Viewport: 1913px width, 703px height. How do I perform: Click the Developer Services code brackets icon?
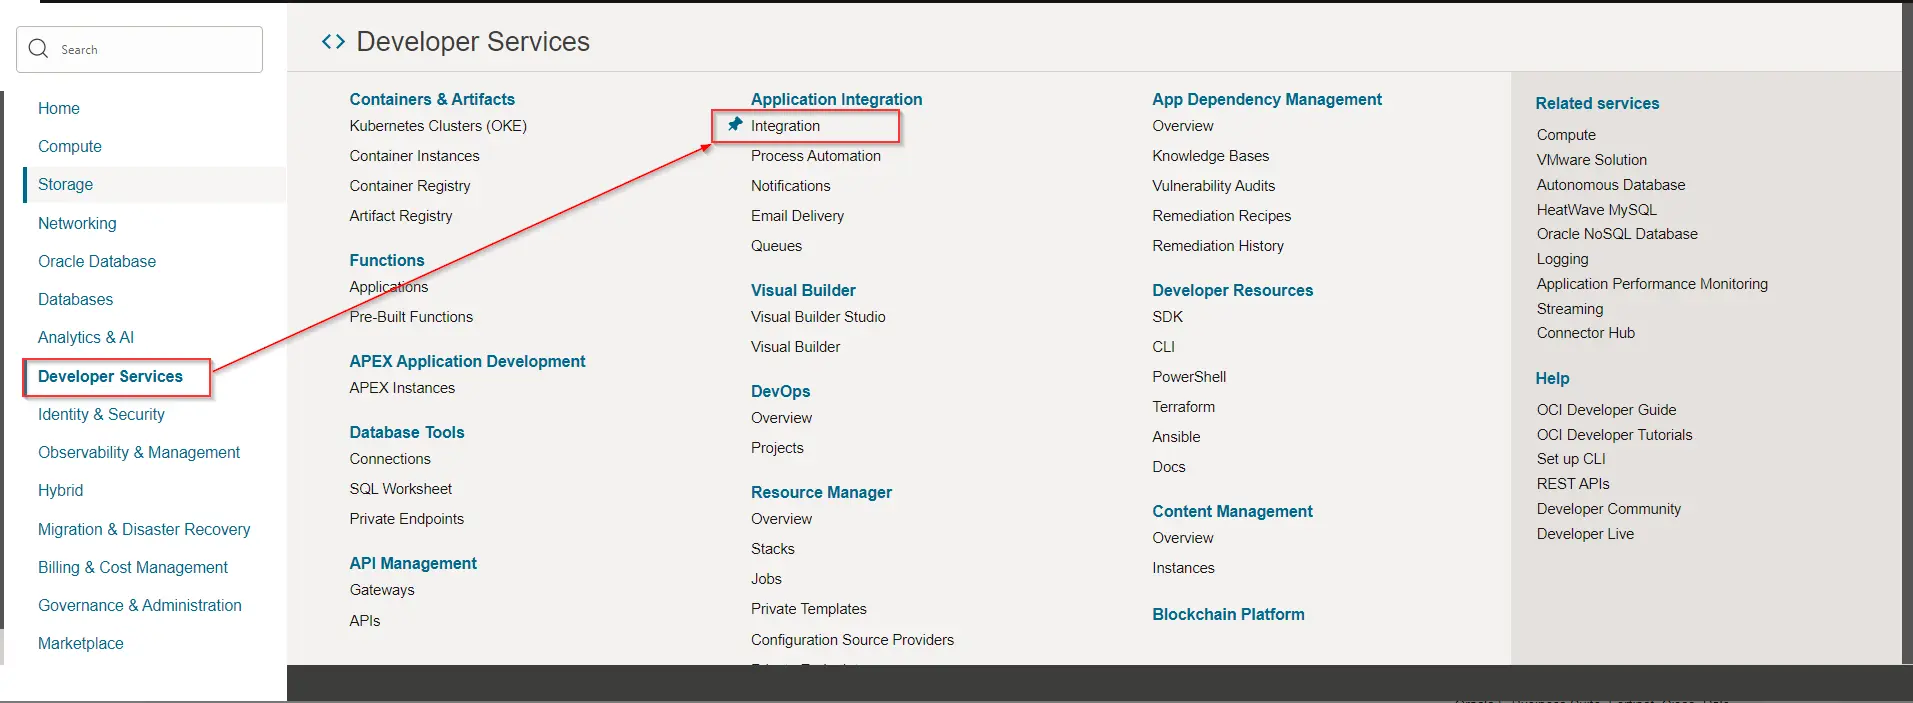(333, 42)
